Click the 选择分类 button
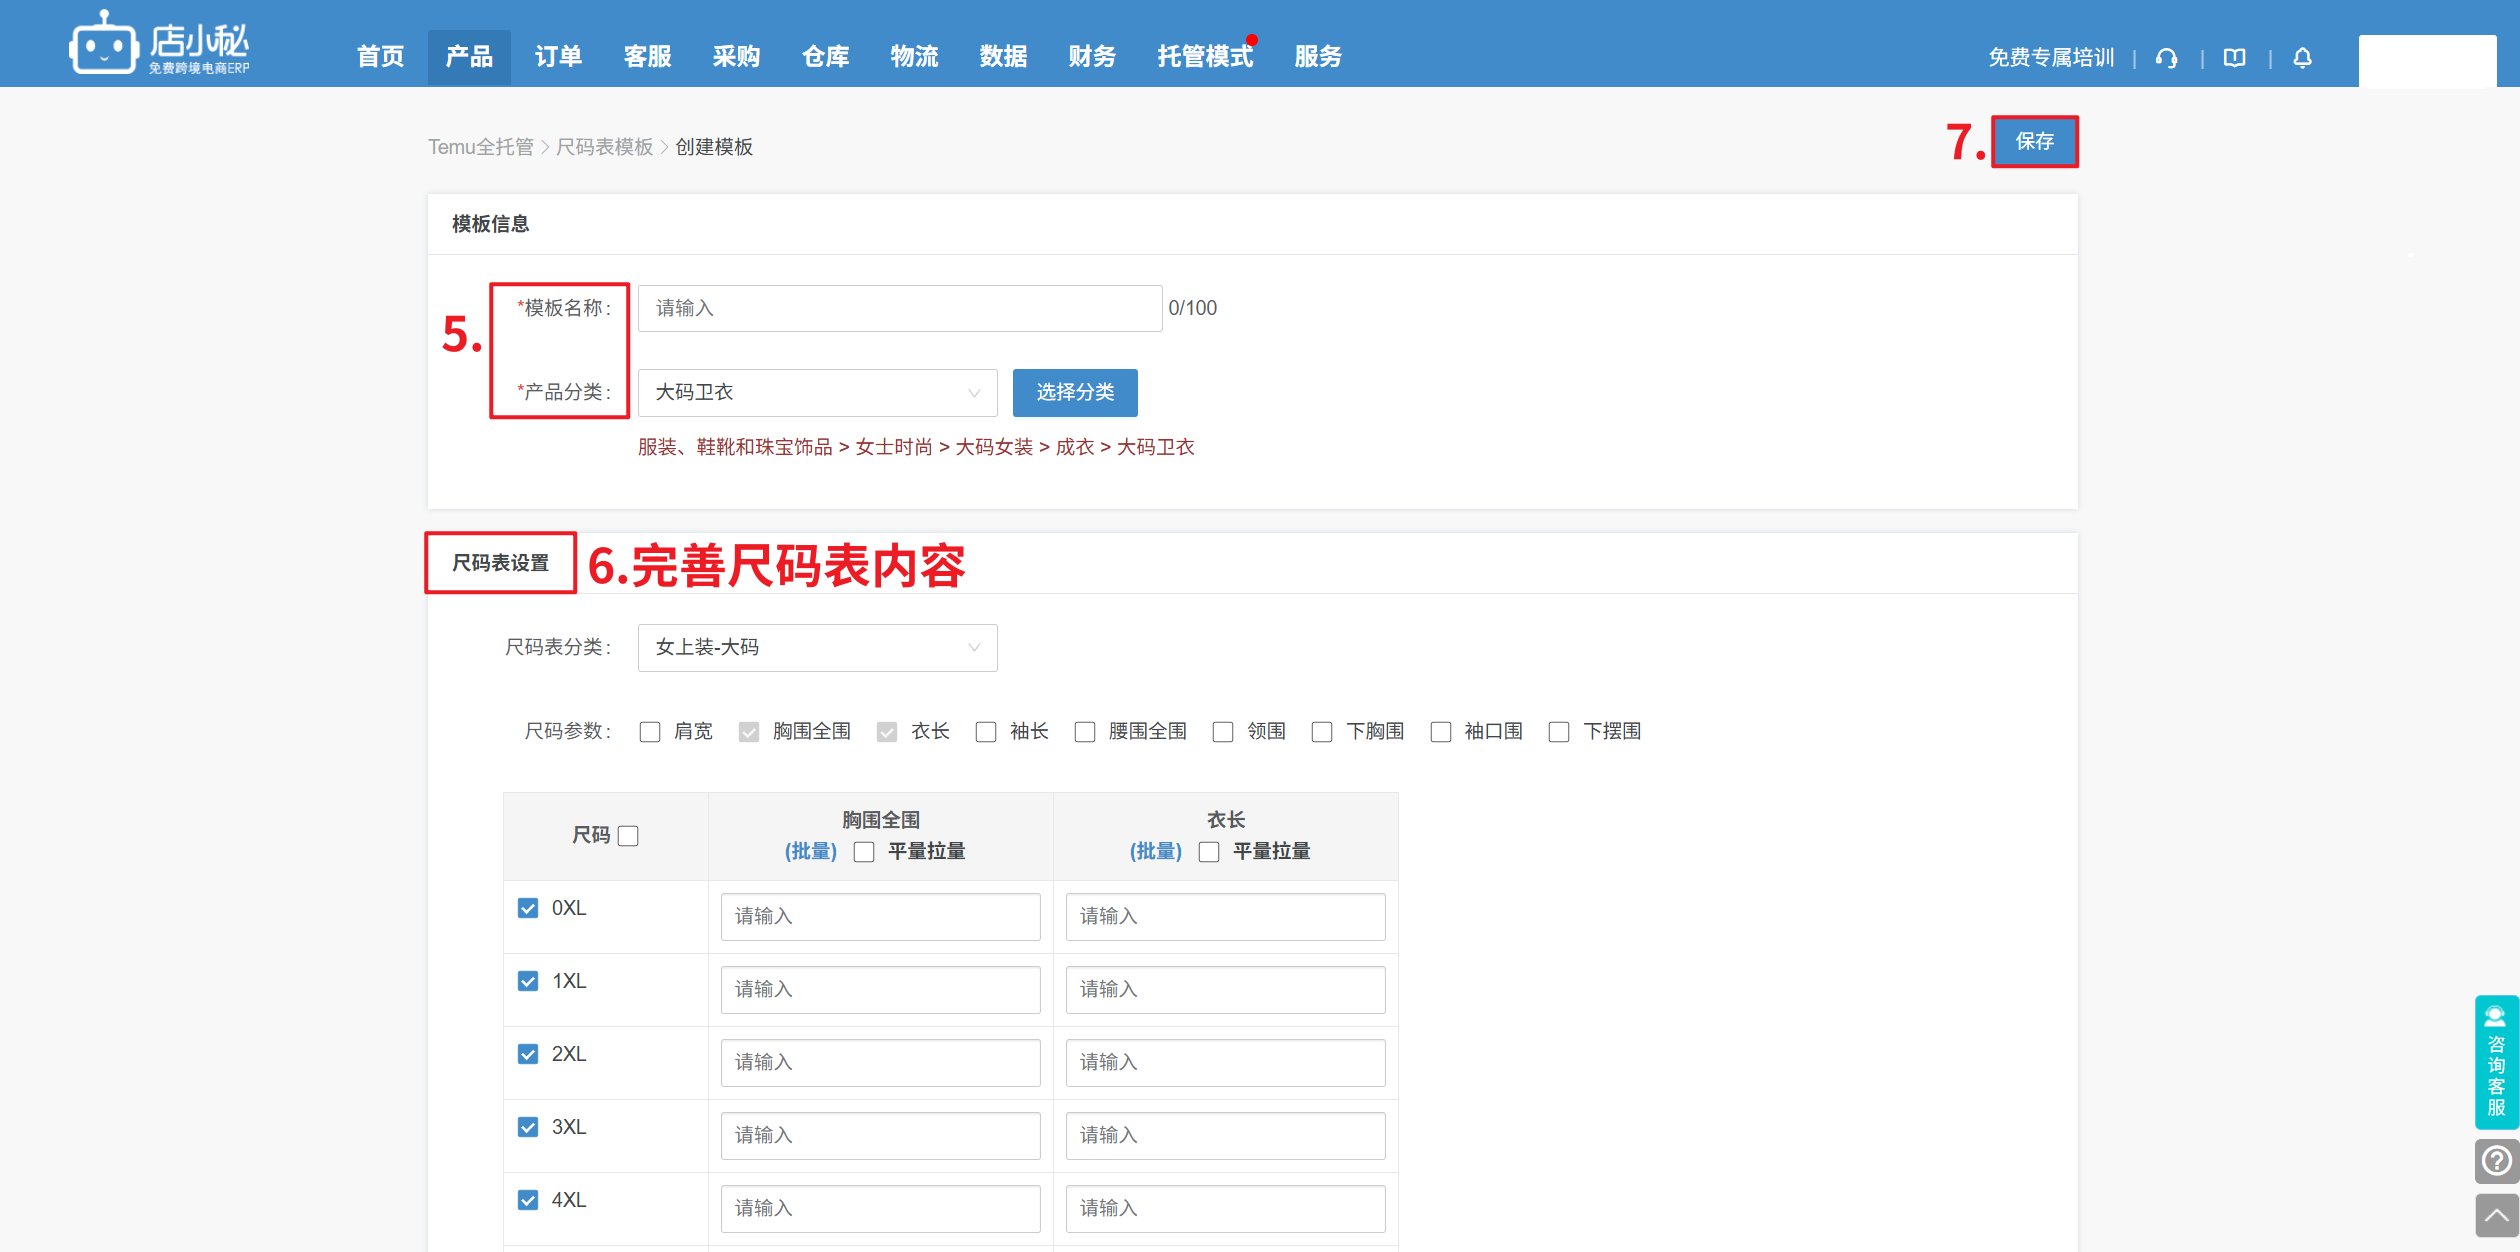This screenshot has width=2520, height=1252. click(x=1074, y=393)
